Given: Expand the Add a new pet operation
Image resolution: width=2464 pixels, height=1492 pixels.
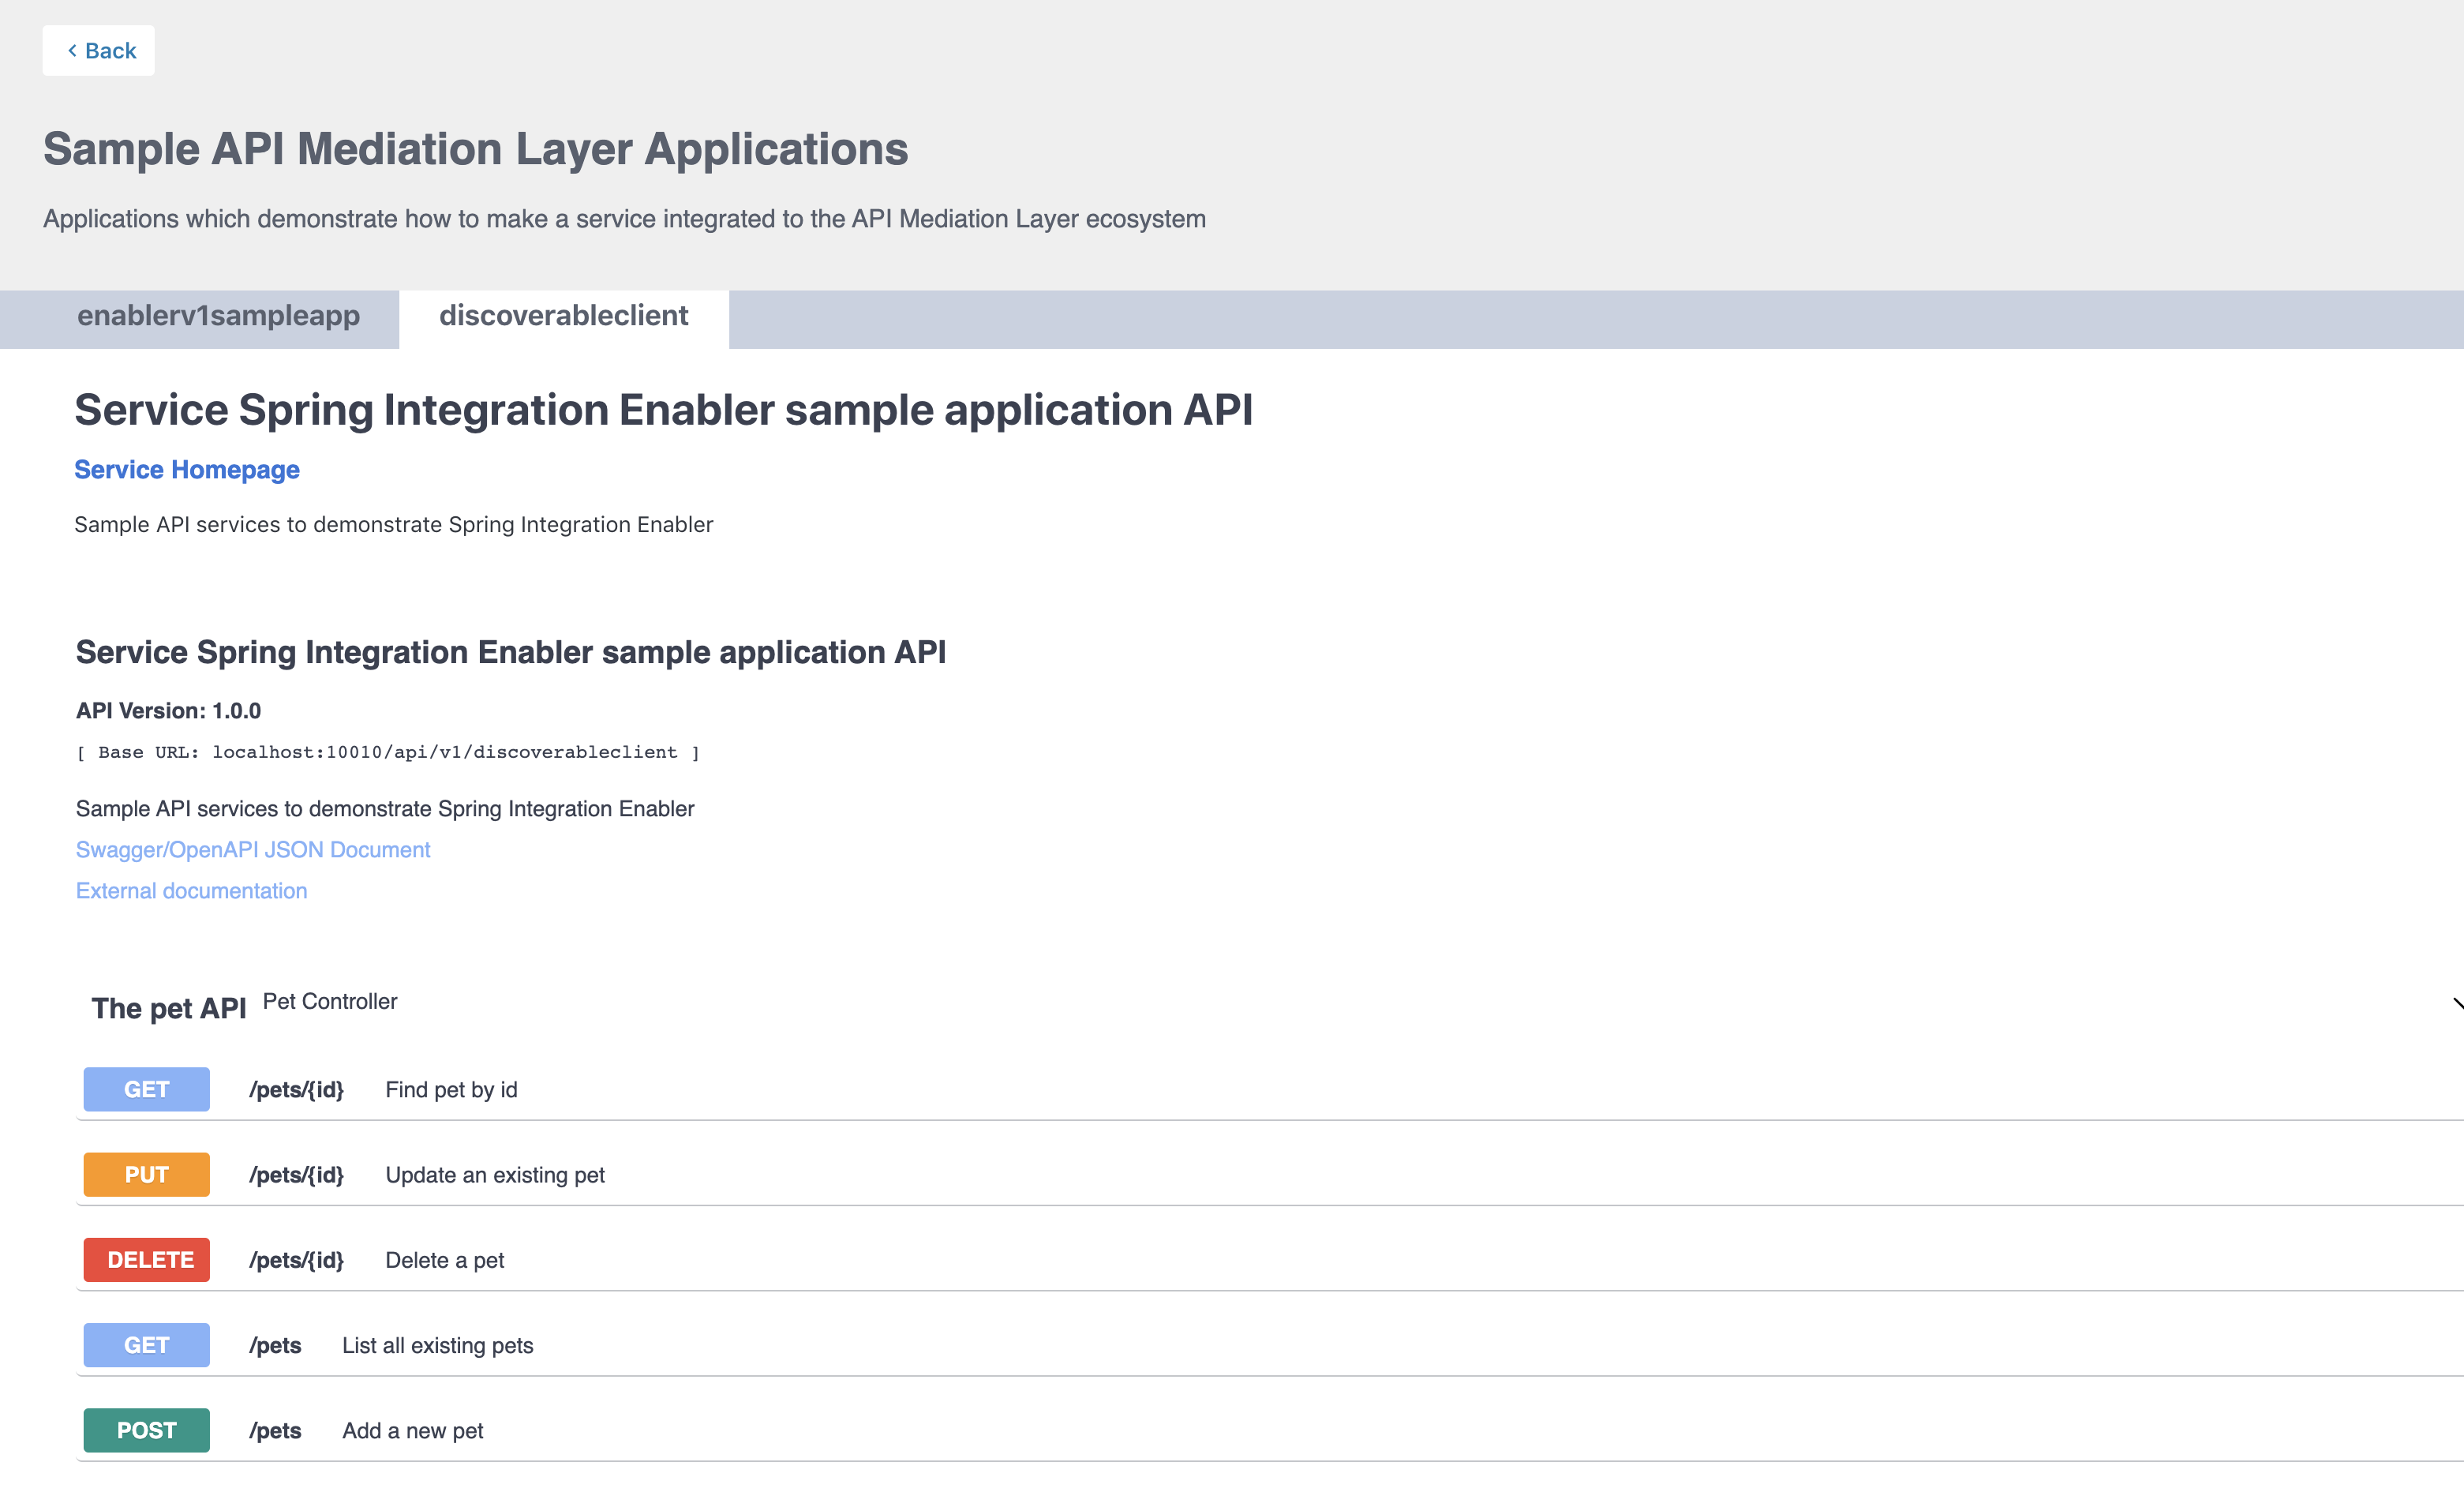Looking at the screenshot, I should (x=413, y=1429).
